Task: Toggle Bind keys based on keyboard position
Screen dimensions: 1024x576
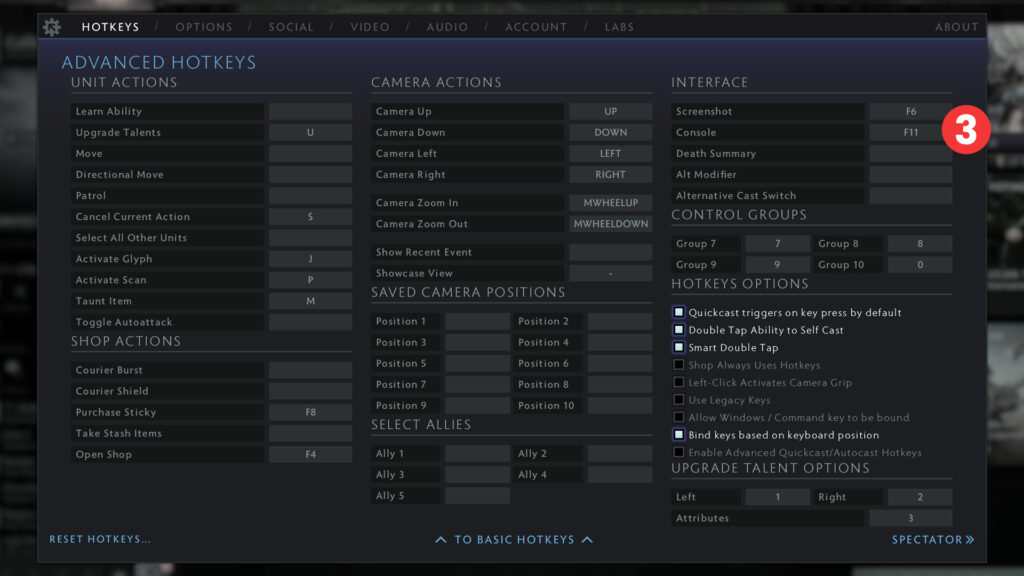Action: 679,435
